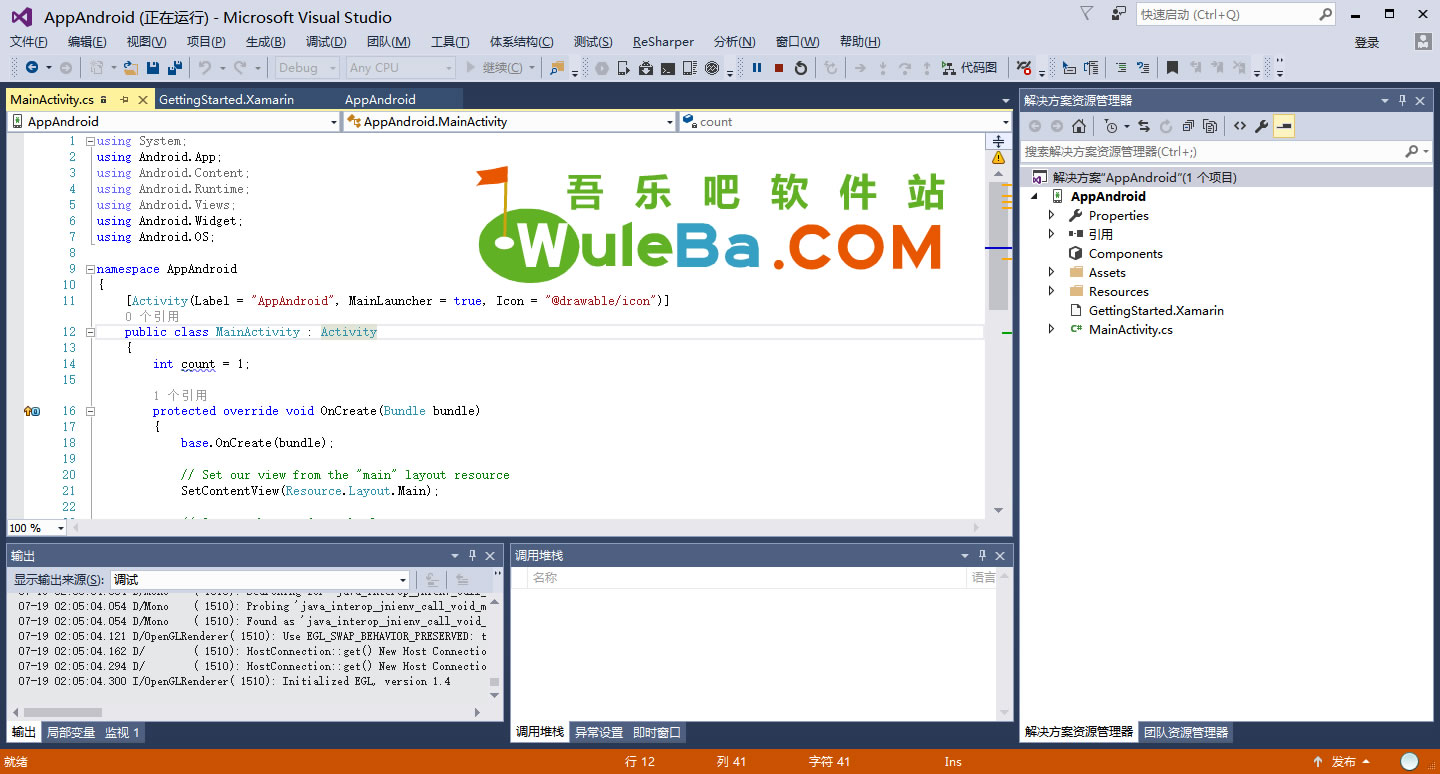The image size is (1440, 774).
Task: Toggle Show All Files in Solution Explorer
Action: 1210,126
